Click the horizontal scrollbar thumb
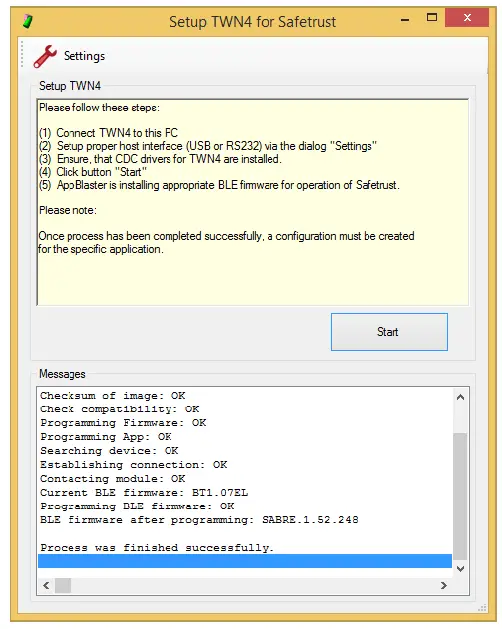Viewport: 502px width, 629px height. [x=63, y=585]
